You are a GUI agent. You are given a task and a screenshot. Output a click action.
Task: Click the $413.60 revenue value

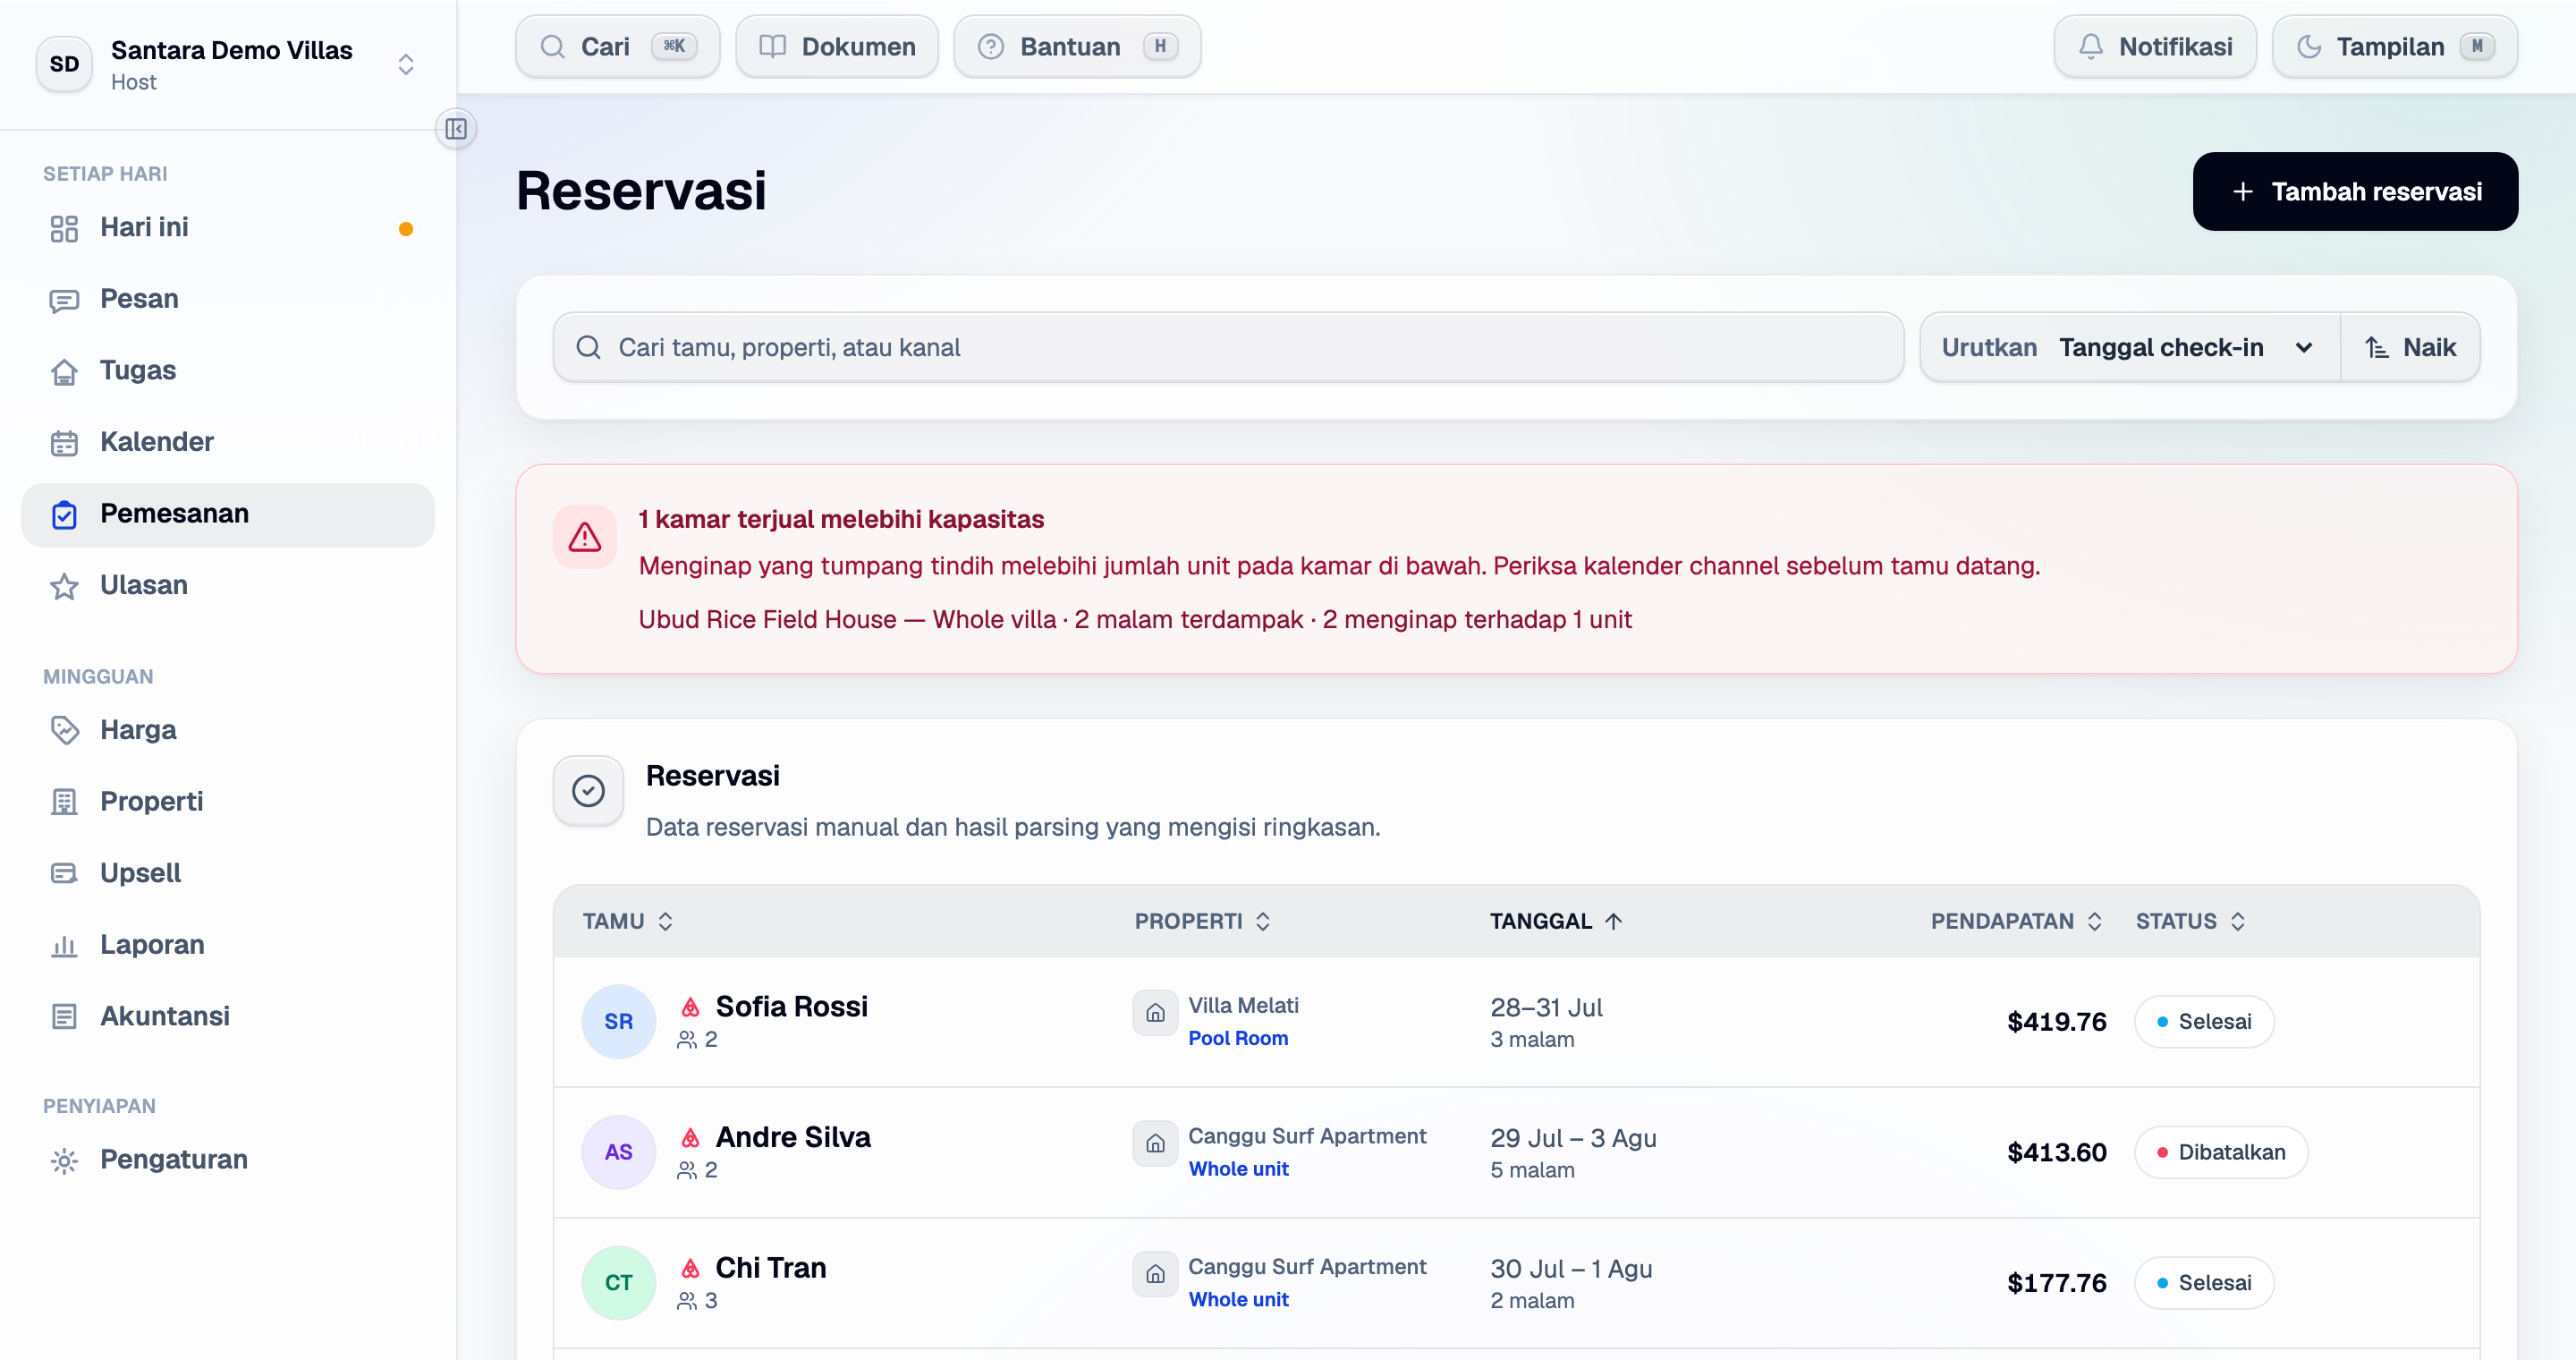click(x=2056, y=1152)
